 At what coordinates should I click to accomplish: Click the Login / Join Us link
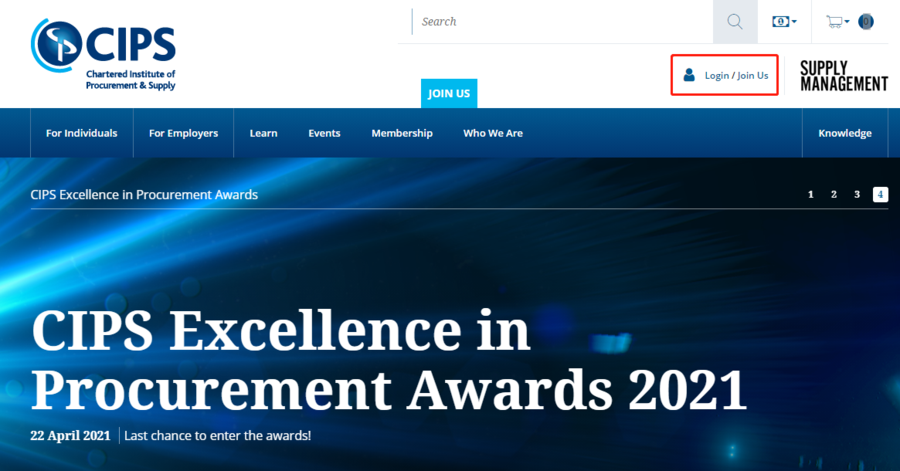coord(736,76)
